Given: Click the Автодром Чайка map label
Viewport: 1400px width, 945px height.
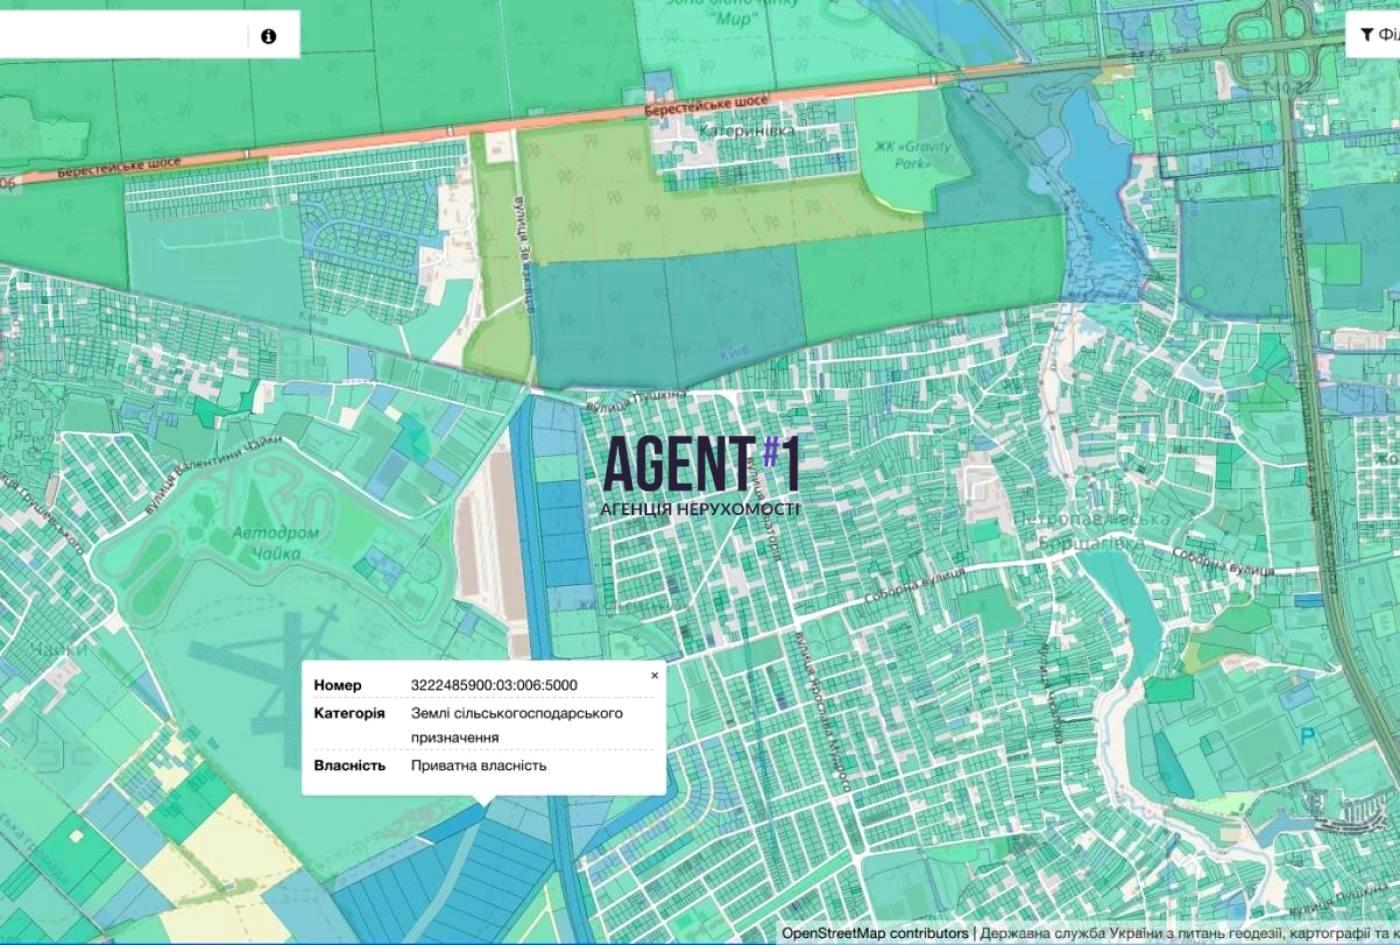Looking at the screenshot, I should [275, 543].
